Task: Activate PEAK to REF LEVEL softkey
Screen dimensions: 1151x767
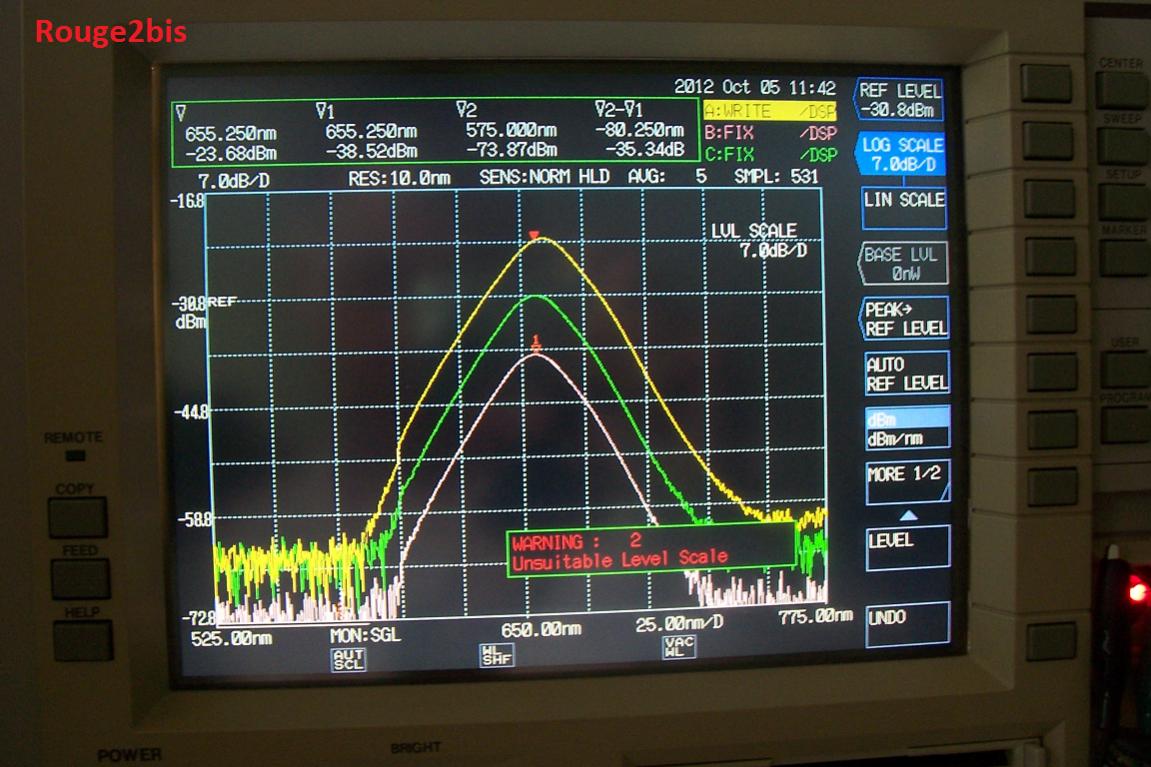Action: (x=904, y=319)
